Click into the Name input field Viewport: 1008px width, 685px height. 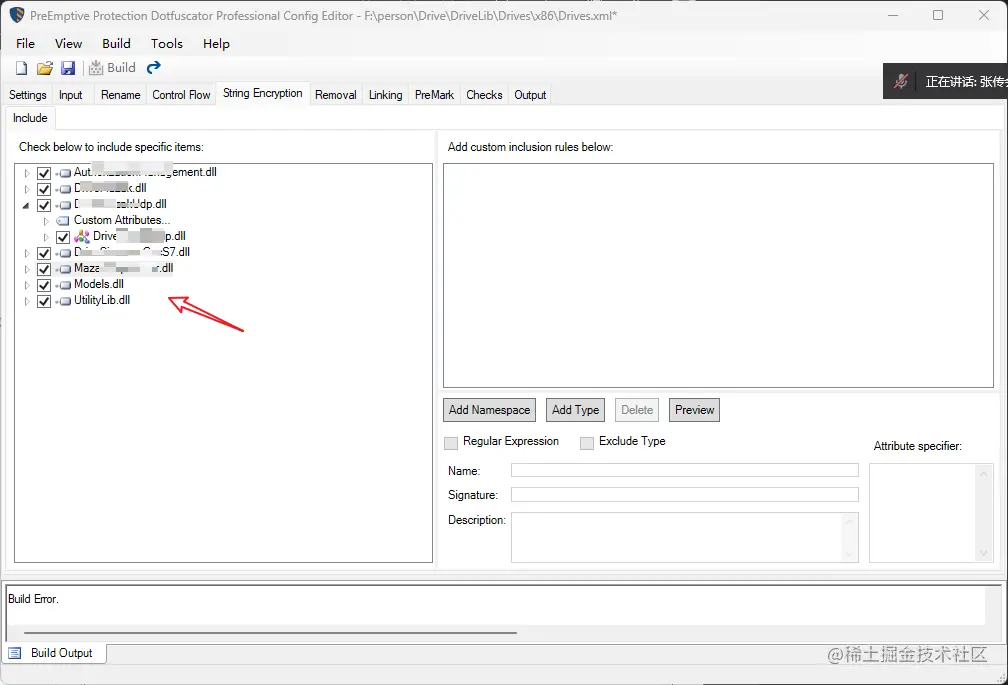685,470
